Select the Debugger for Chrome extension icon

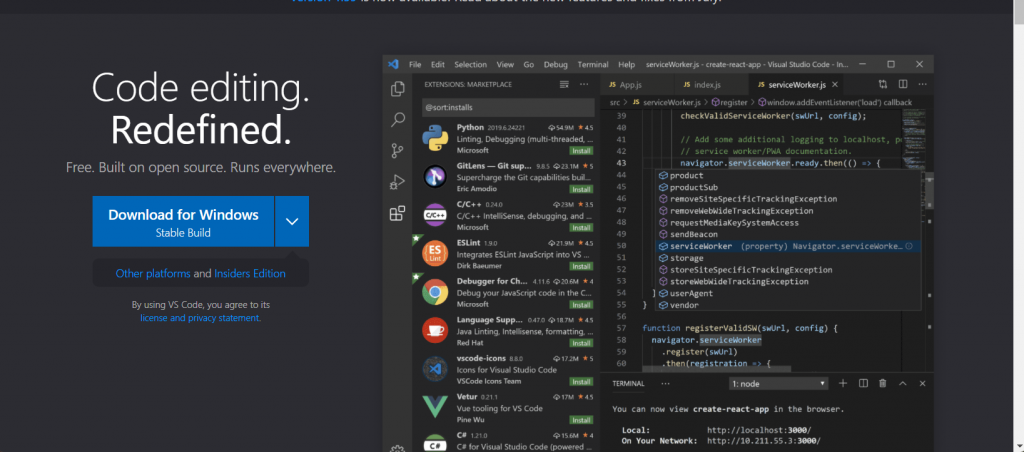pyautogui.click(x=434, y=292)
